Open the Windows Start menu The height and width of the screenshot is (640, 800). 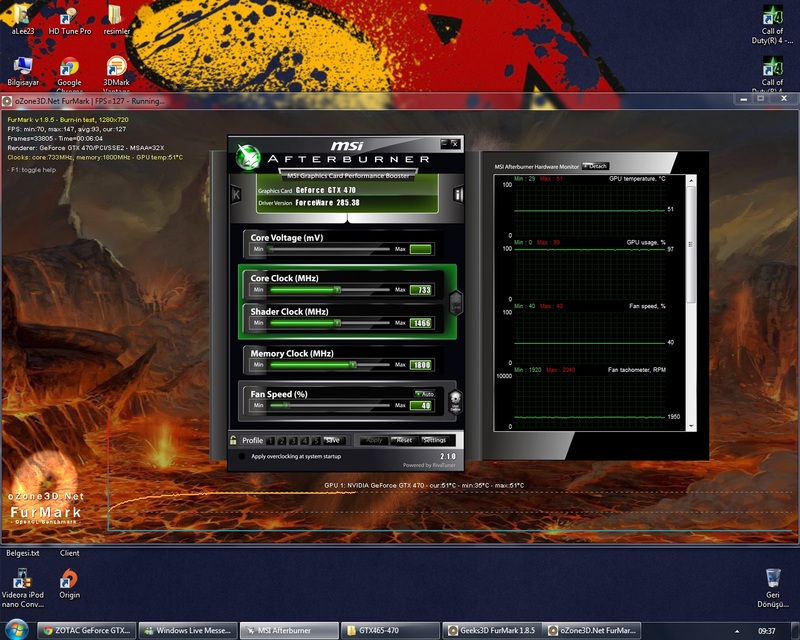point(16,630)
